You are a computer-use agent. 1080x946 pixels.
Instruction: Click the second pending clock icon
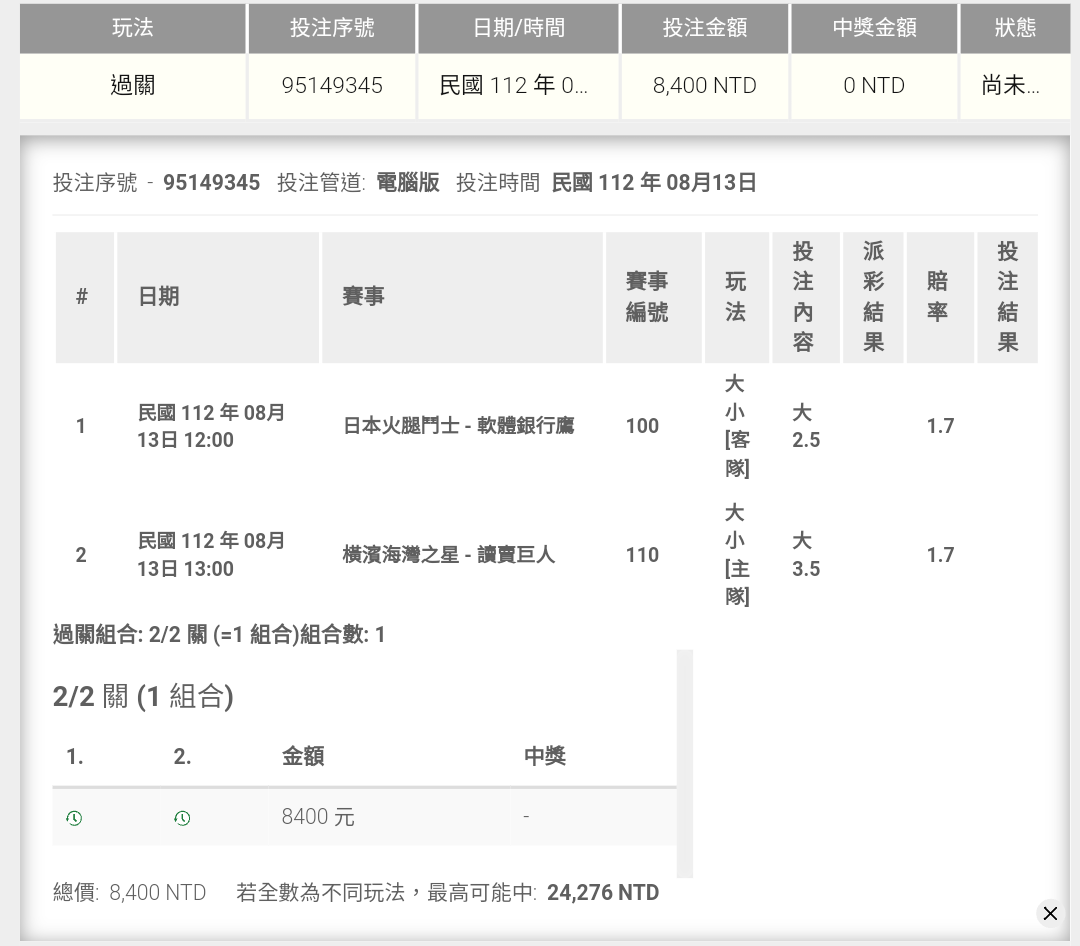pyautogui.click(x=182, y=818)
